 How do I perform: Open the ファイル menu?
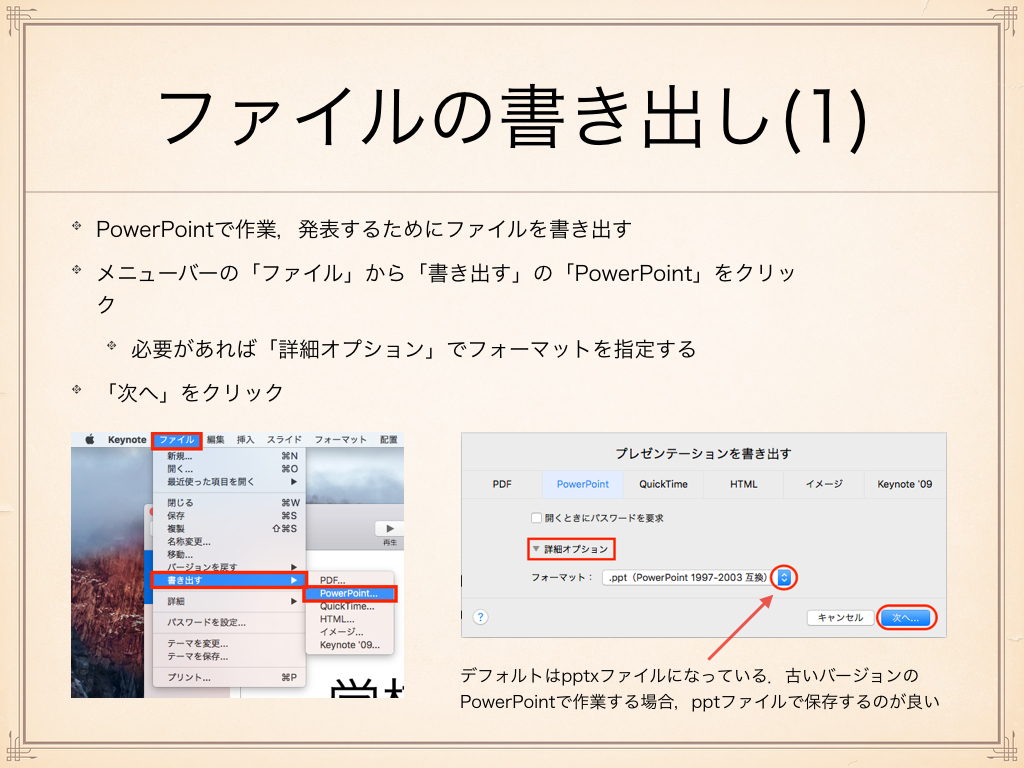tap(177, 440)
